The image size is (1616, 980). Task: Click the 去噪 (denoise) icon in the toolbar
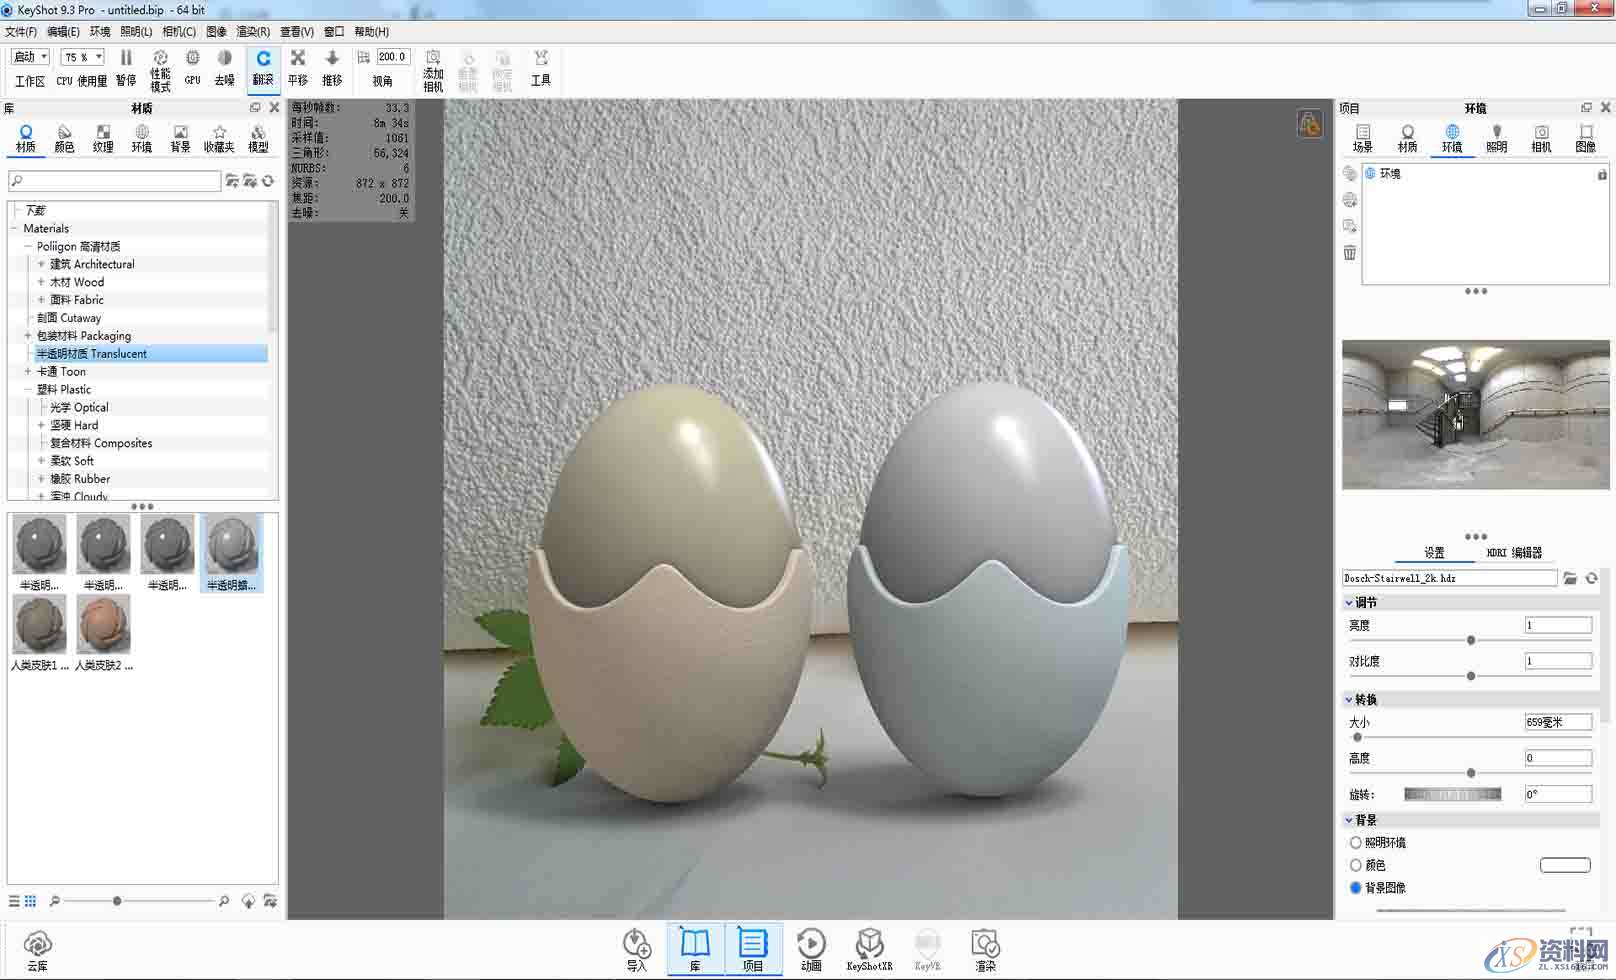pyautogui.click(x=224, y=67)
